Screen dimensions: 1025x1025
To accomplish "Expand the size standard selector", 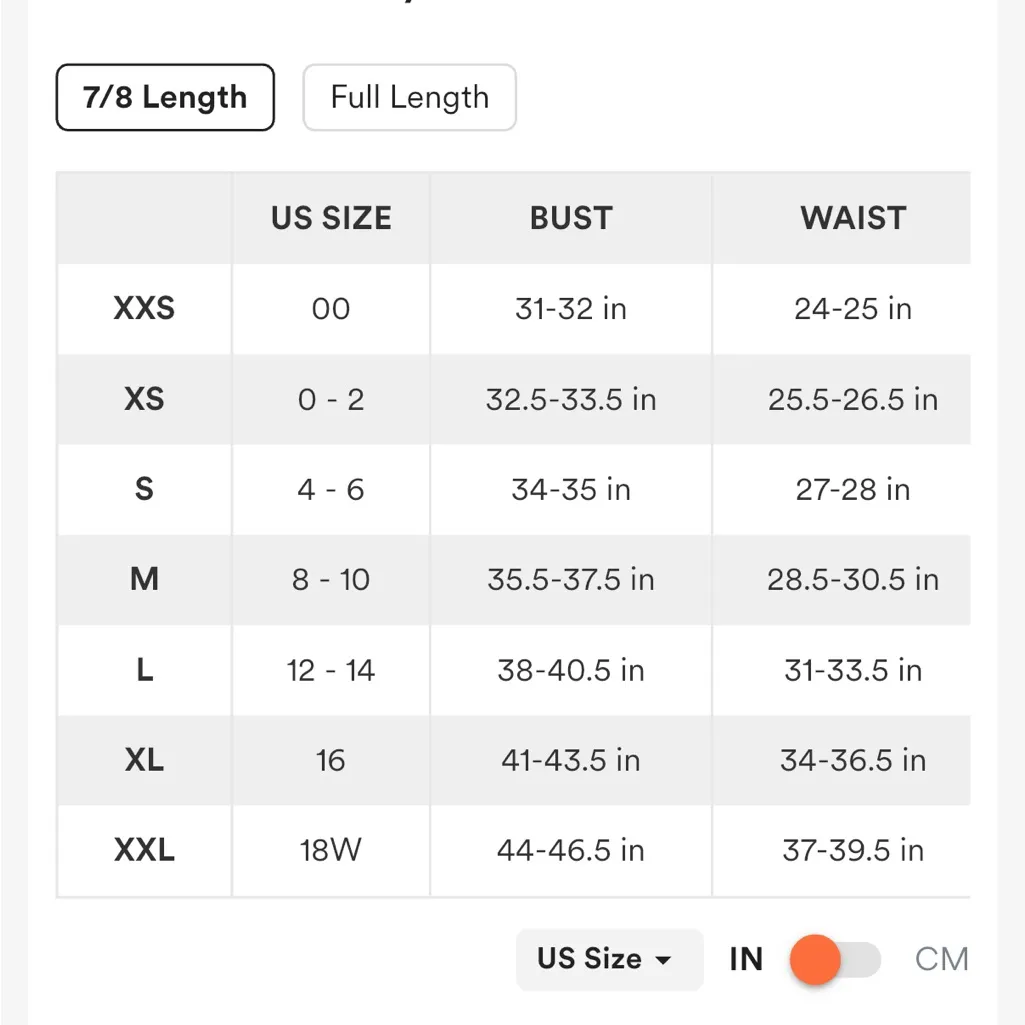I will [608, 959].
